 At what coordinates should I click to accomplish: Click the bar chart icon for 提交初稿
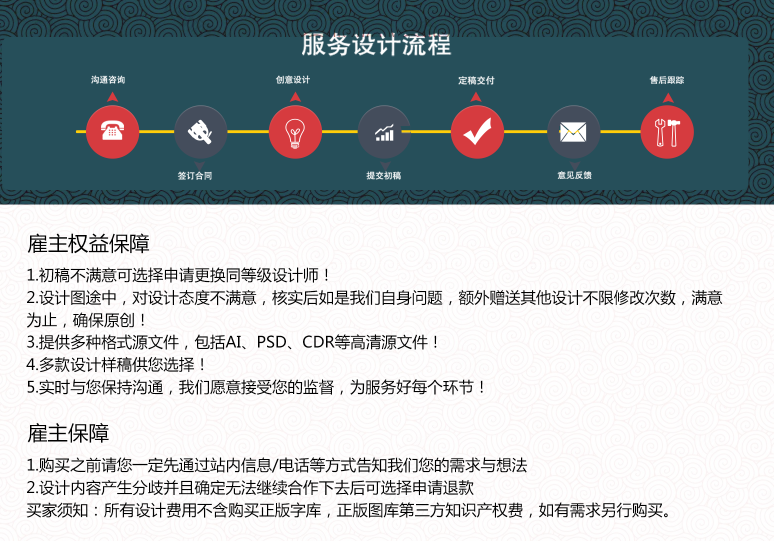(x=384, y=132)
